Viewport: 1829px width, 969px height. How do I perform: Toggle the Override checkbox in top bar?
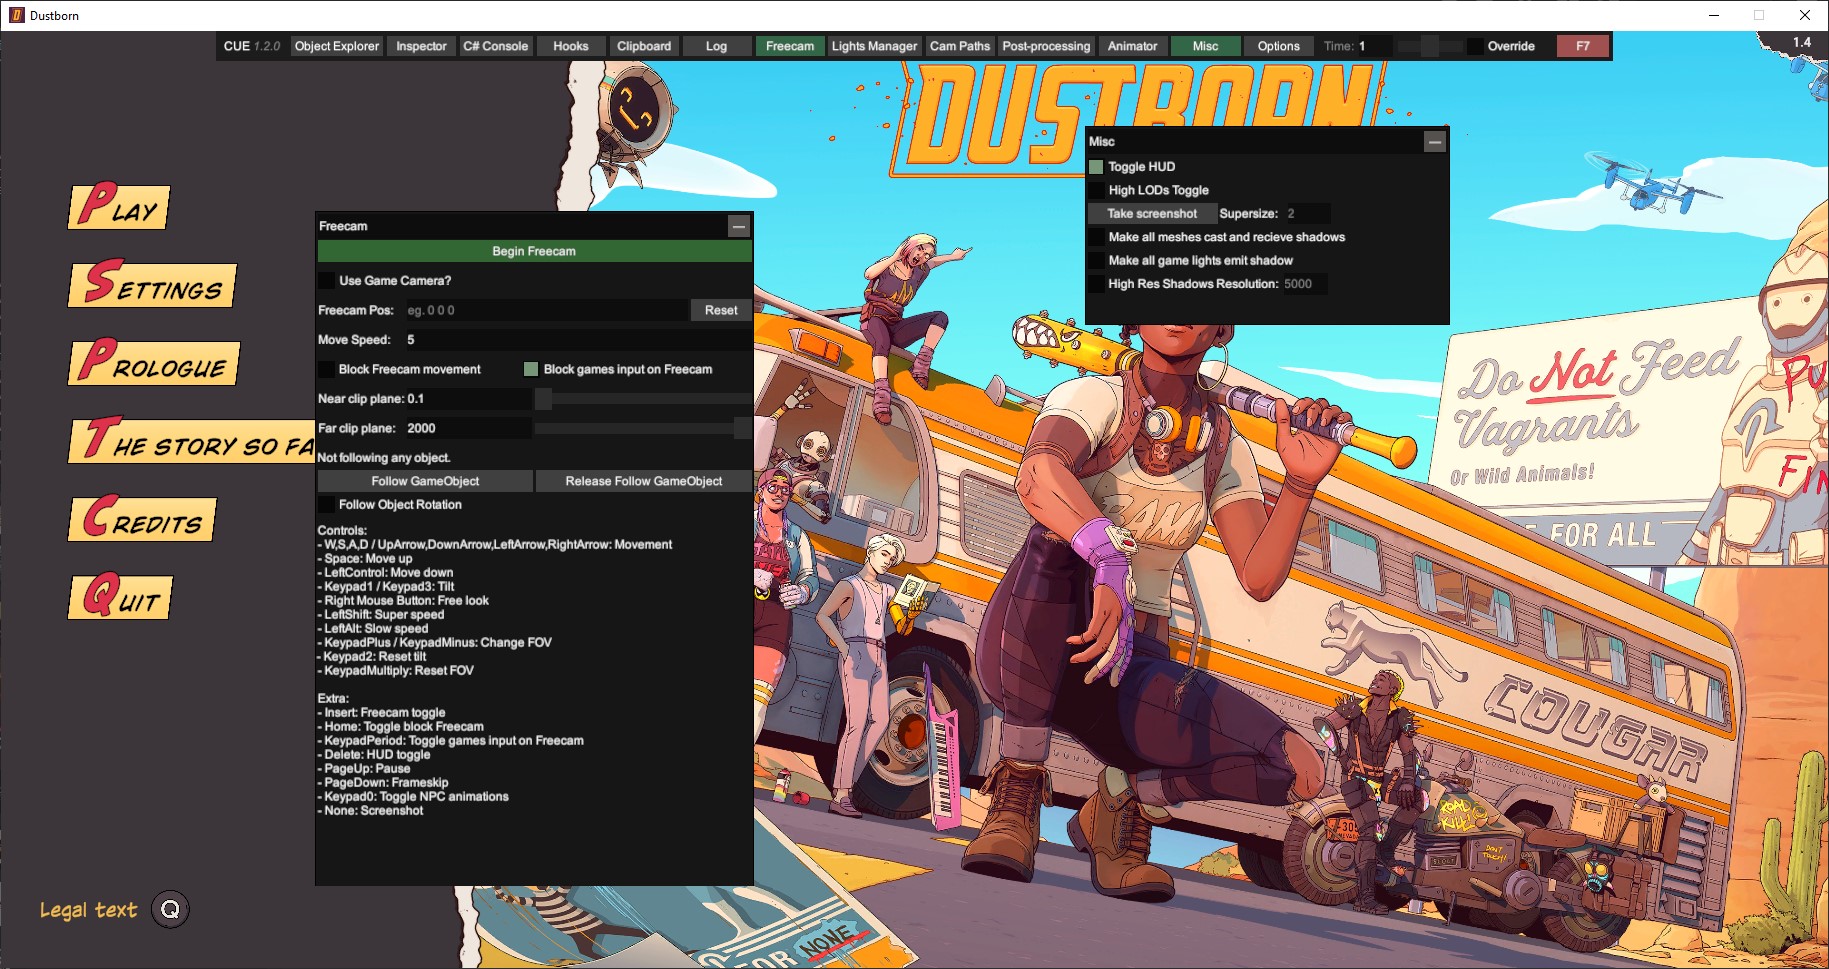pyautogui.click(x=1475, y=46)
